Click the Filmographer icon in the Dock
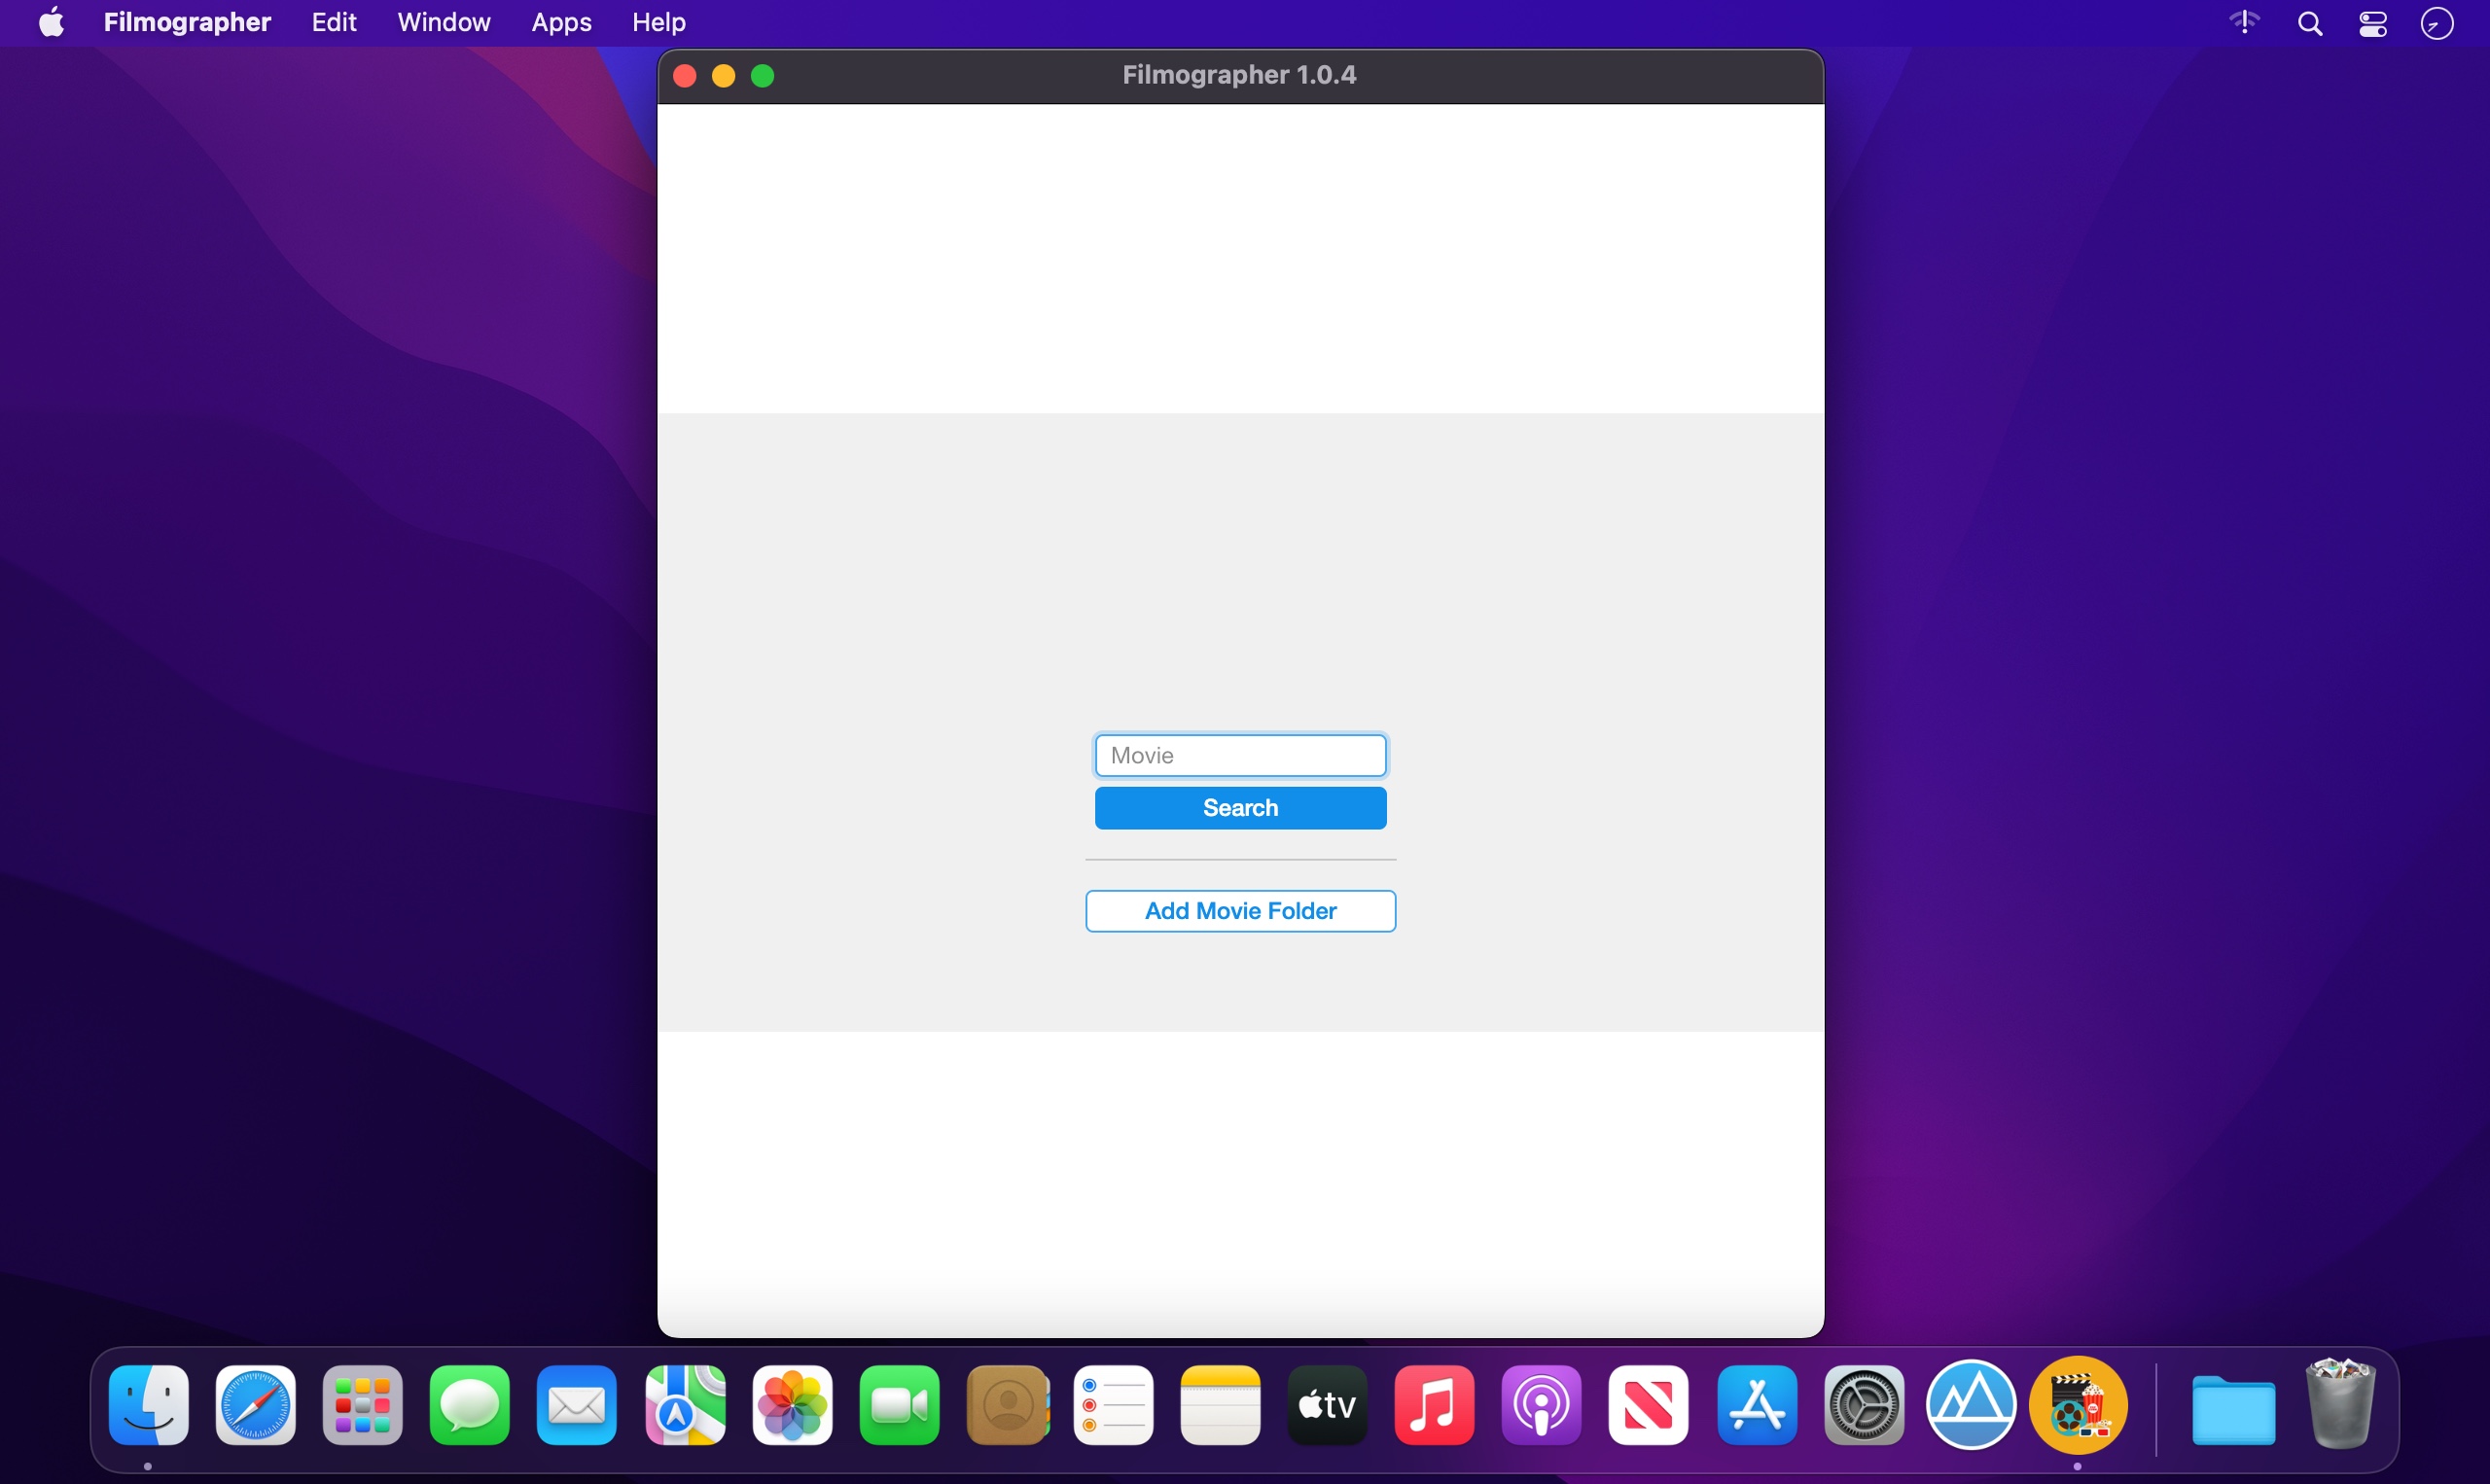Screen dimensions: 2490x1484 (x=2078, y=1405)
